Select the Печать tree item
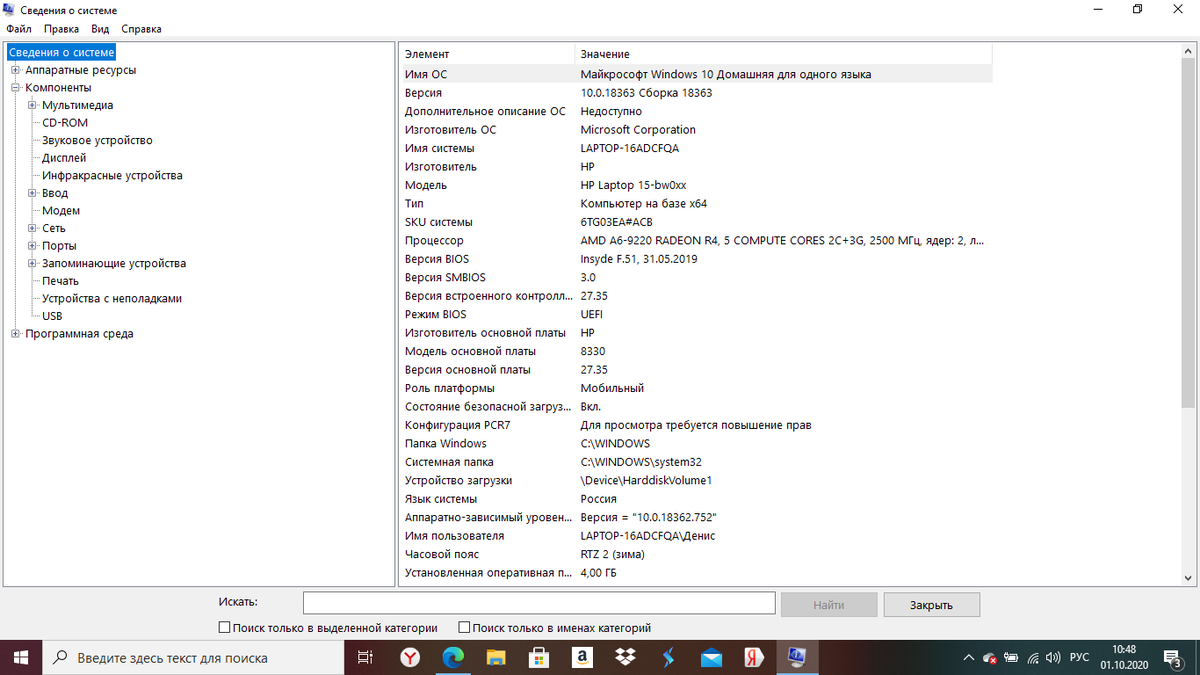Viewport: 1200px width, 675px height. tap(60, 281)
